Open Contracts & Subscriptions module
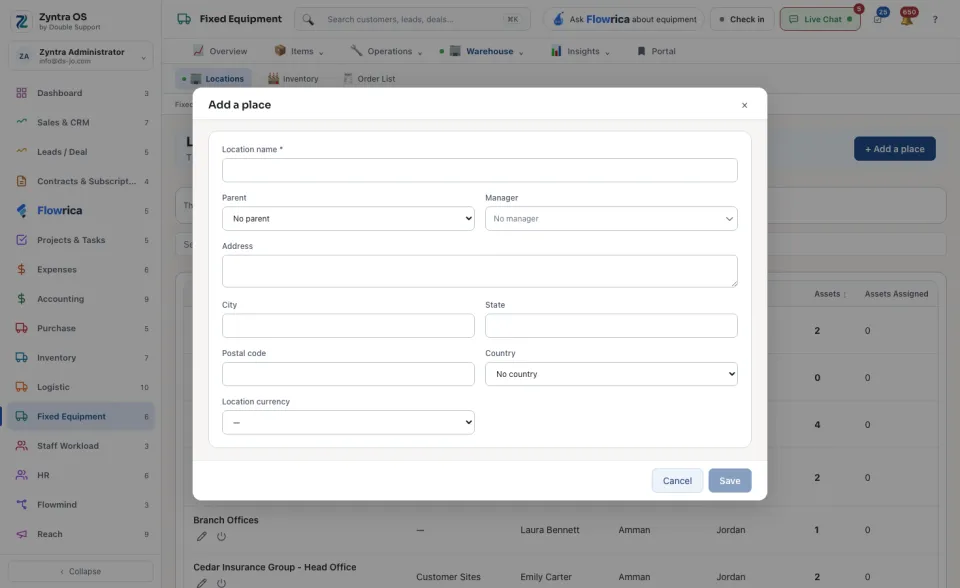 coord(81,181)
